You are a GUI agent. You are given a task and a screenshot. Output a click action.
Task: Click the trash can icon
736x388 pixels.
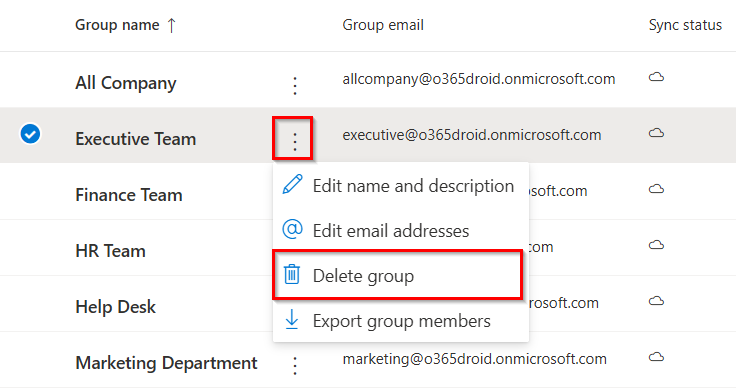click(x=291, y=274)
